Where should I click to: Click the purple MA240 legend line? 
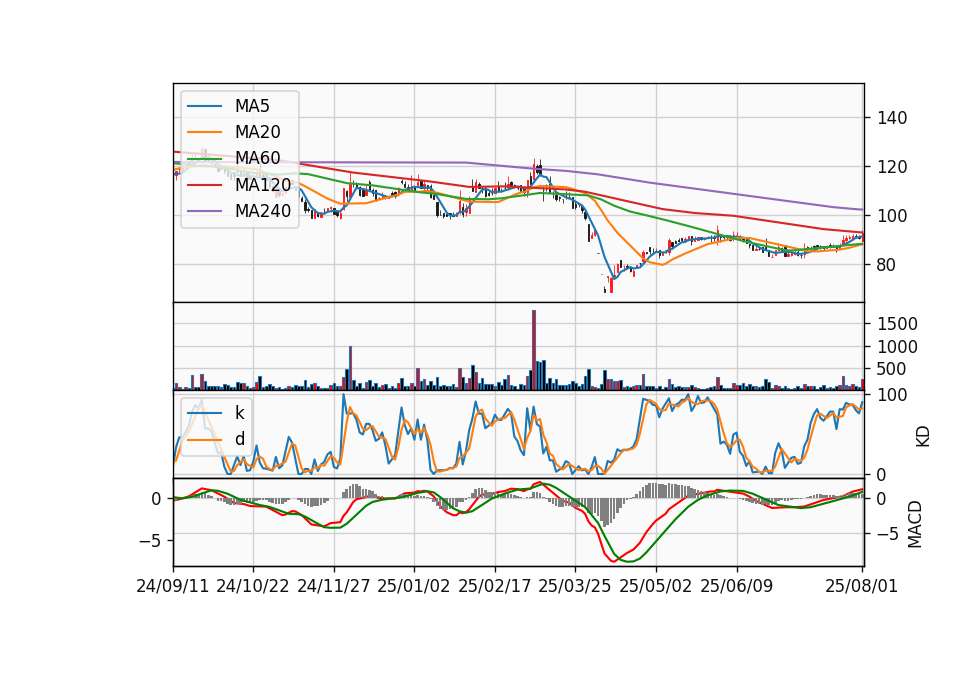(204, 211)
